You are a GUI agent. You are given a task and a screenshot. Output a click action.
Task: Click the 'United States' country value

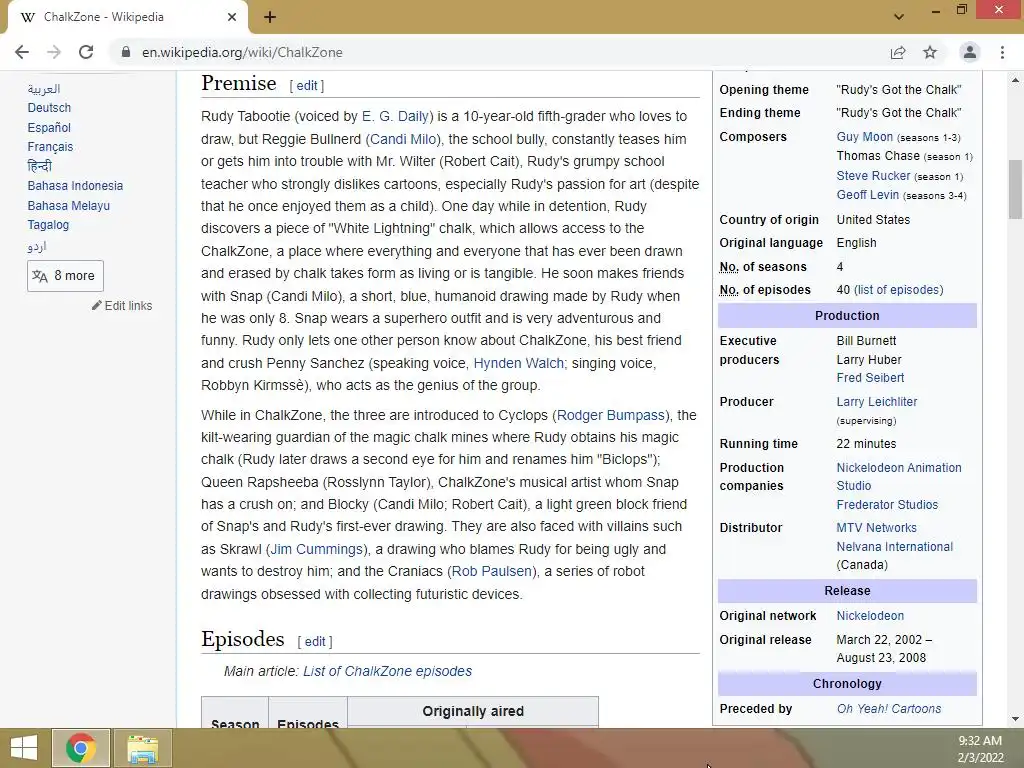[x=873, y=219]
